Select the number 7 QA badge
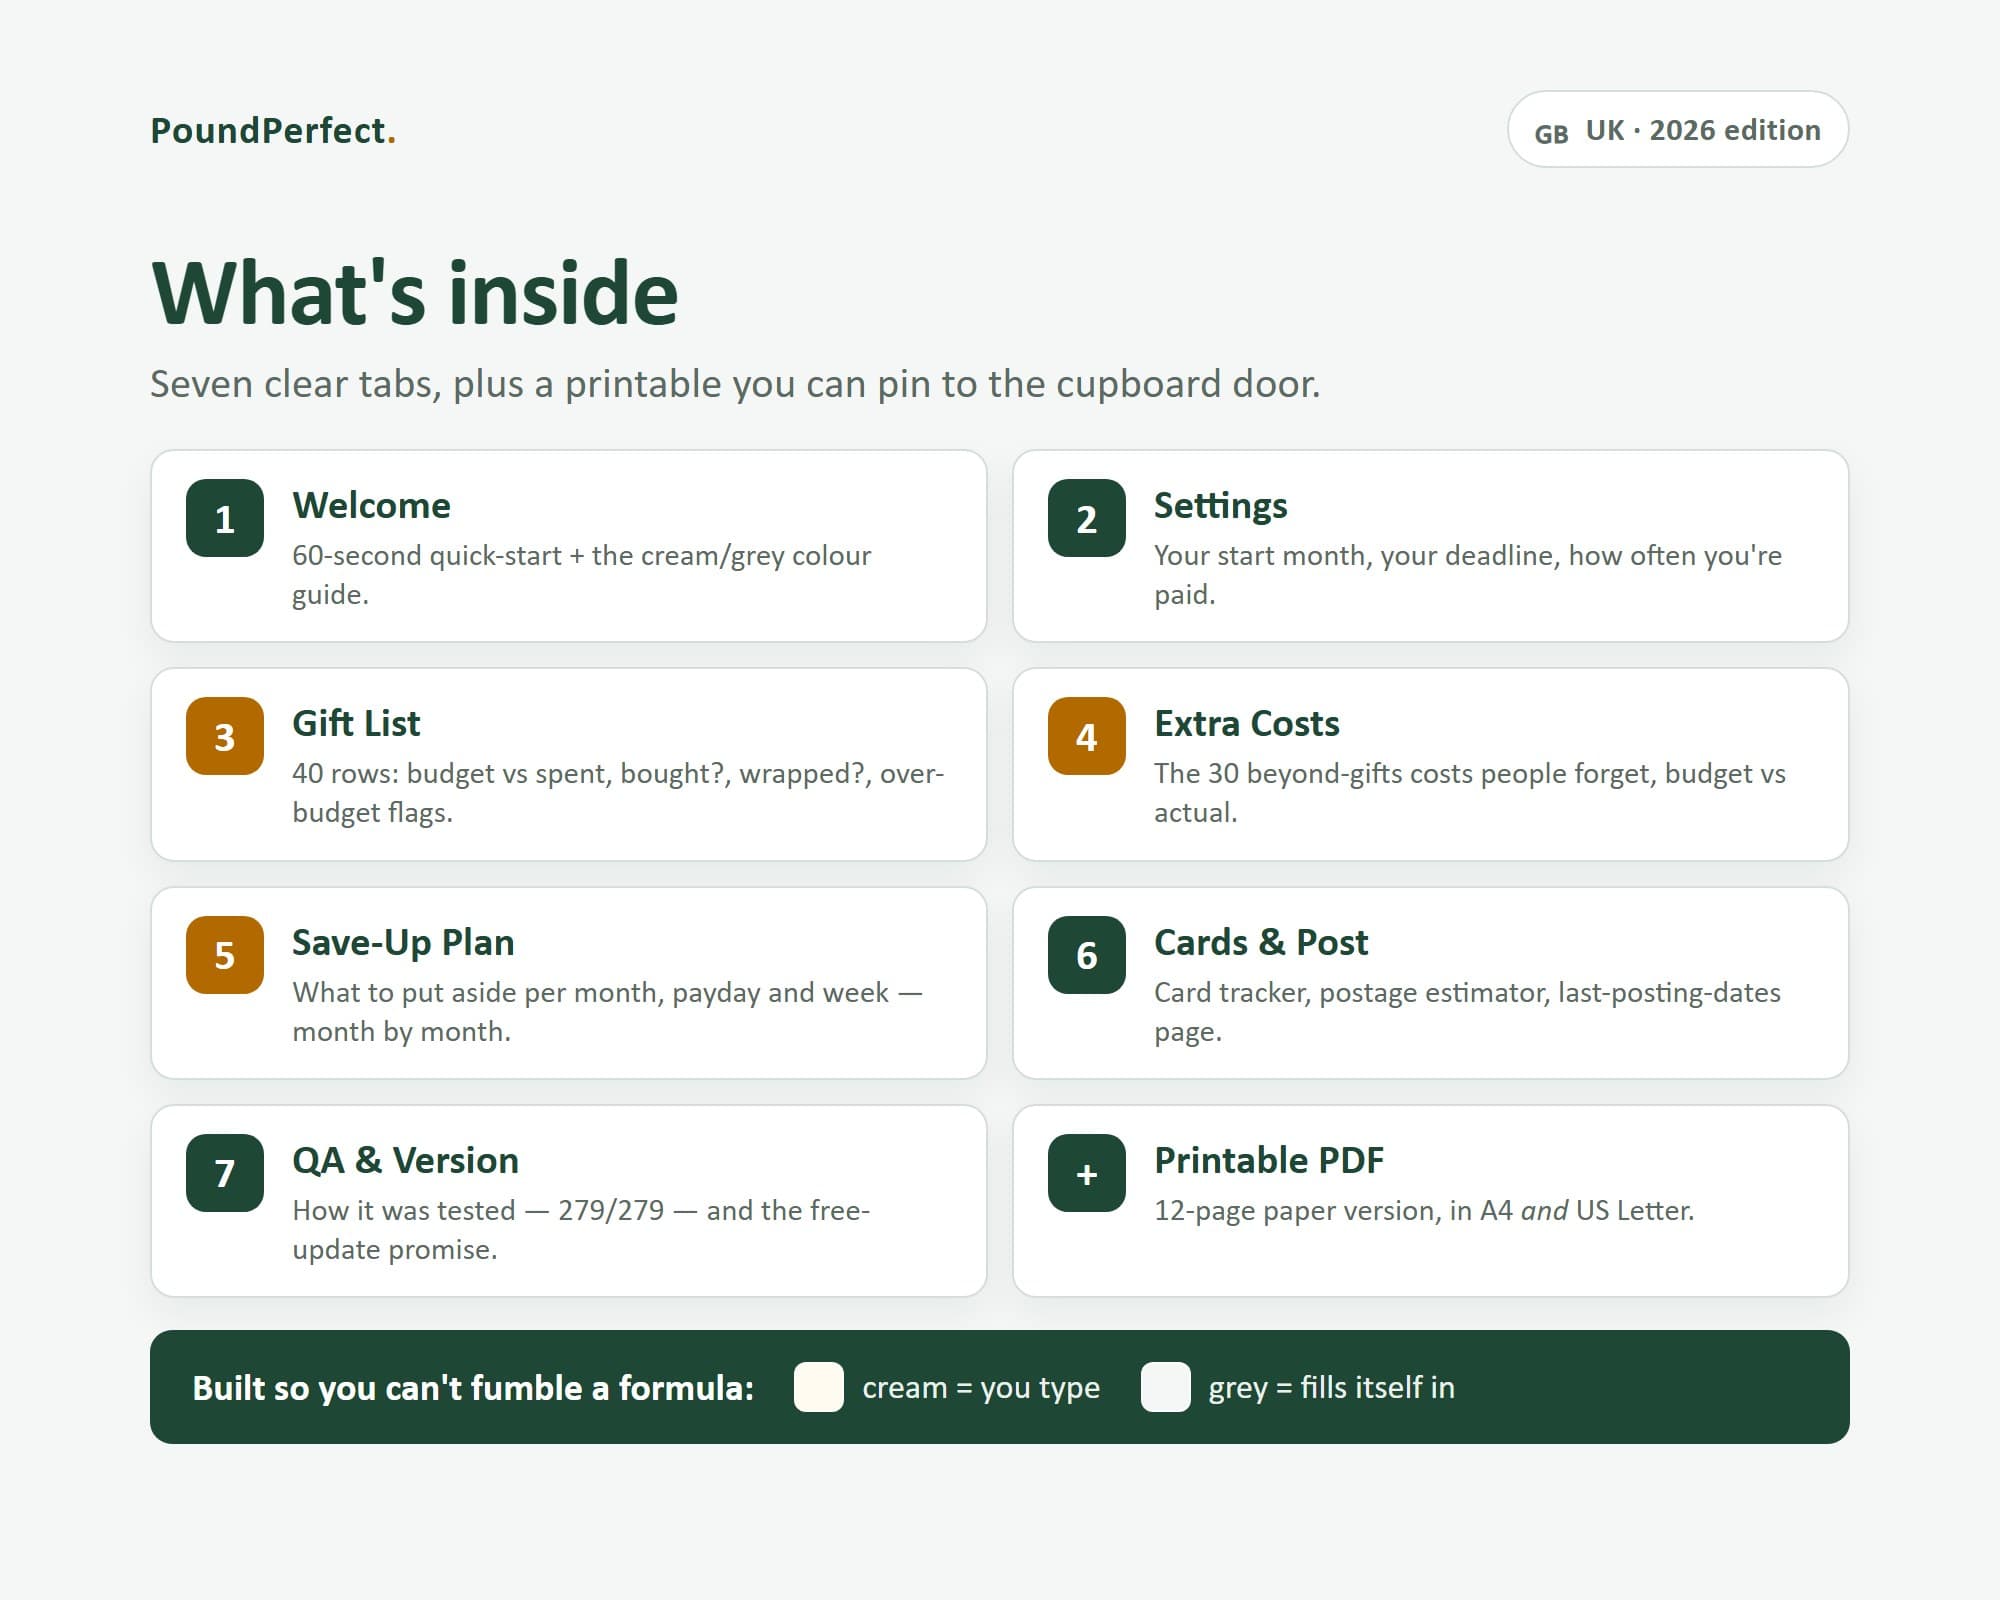 (225, 1173)
